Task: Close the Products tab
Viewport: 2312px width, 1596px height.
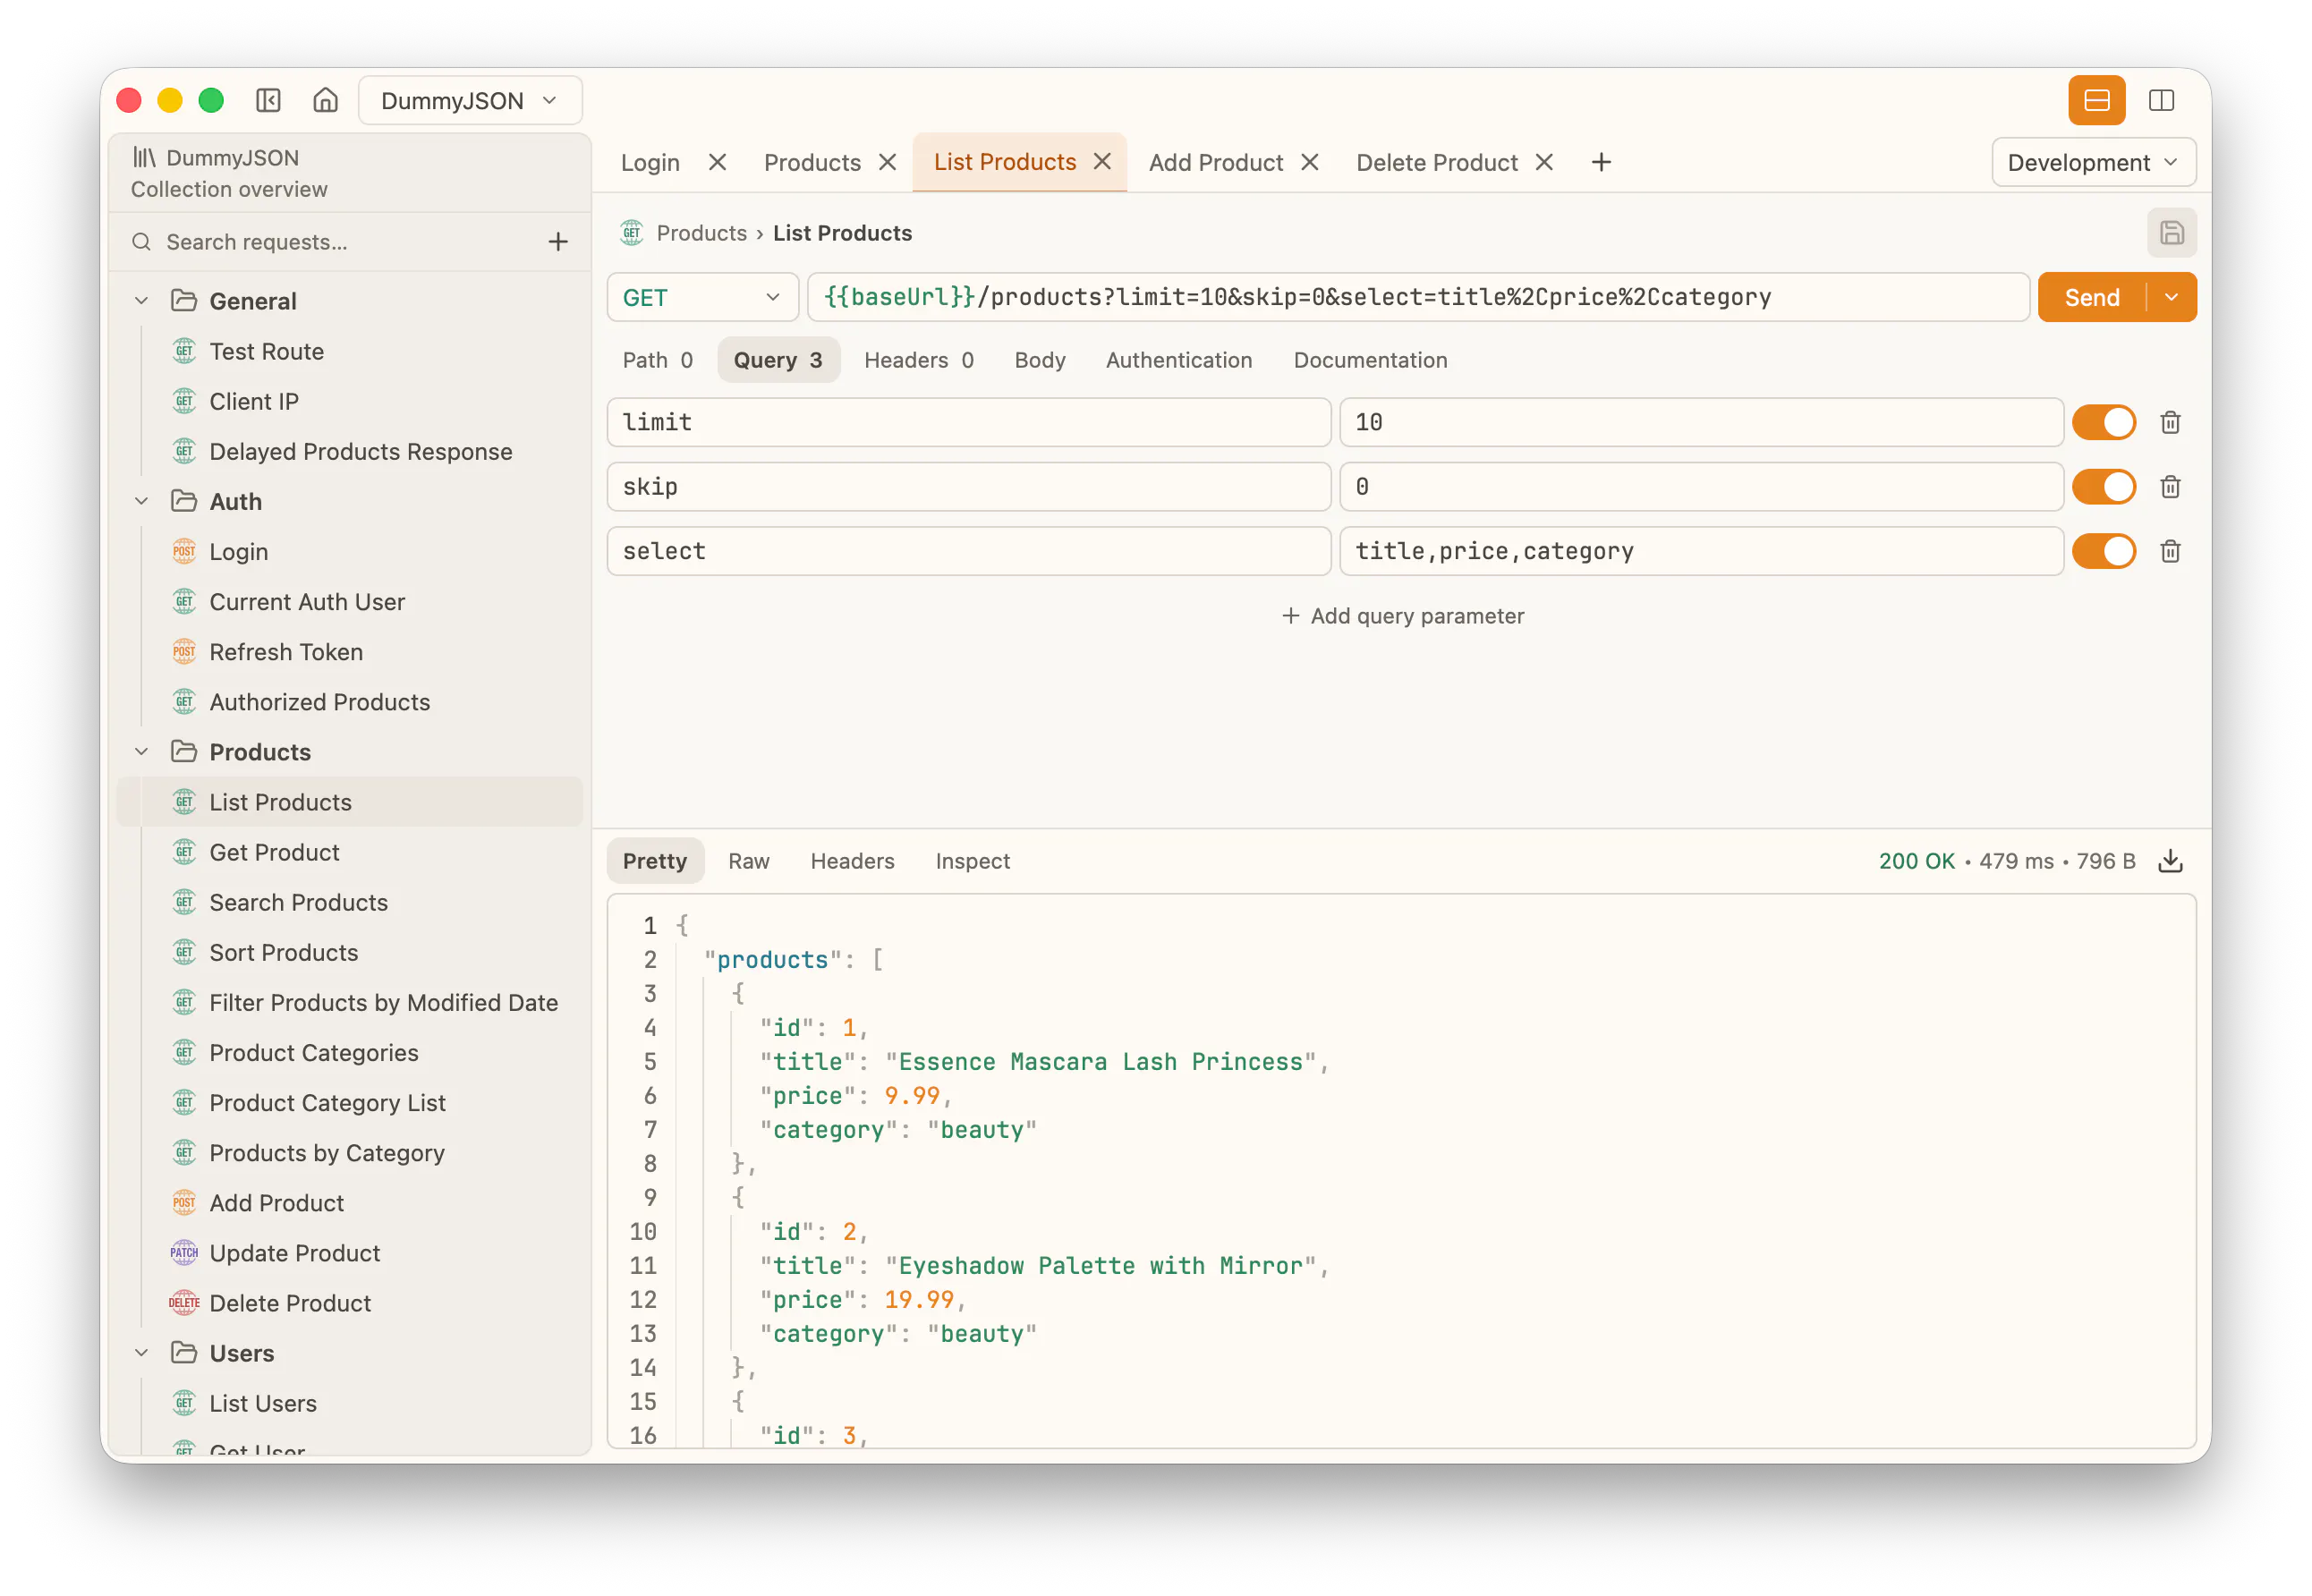Action: (887, 163)
